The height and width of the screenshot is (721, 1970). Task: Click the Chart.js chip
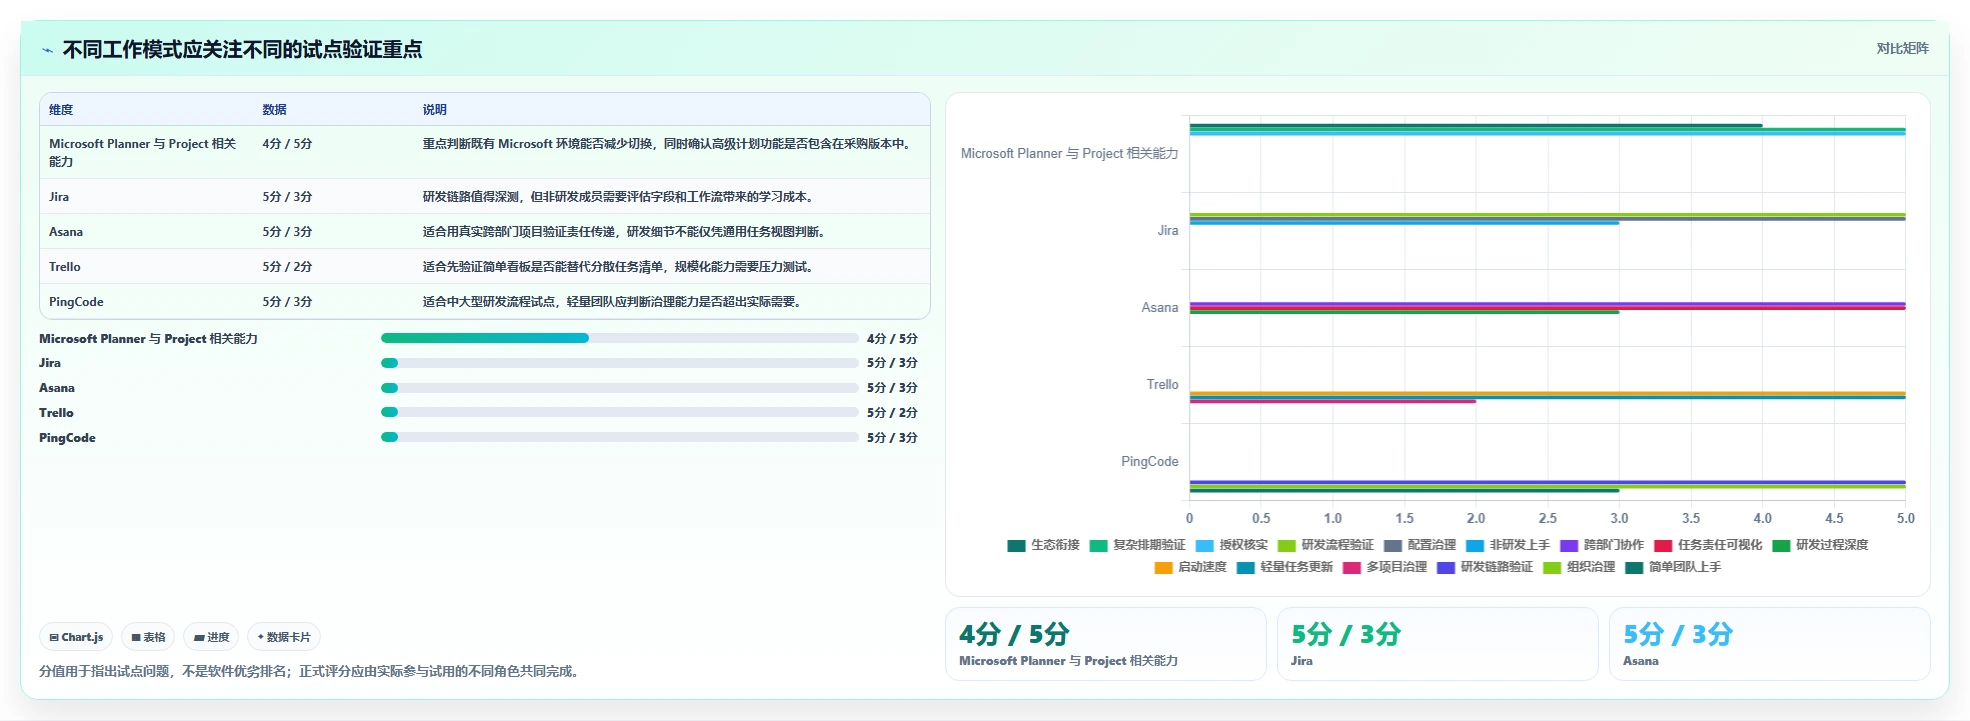coord(76,637)
